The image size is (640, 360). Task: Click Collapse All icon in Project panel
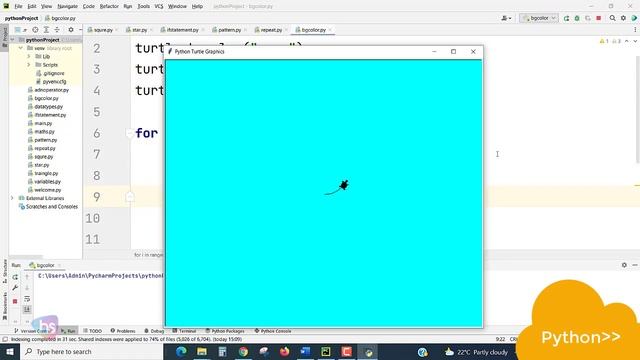click(x=57, y=30)
